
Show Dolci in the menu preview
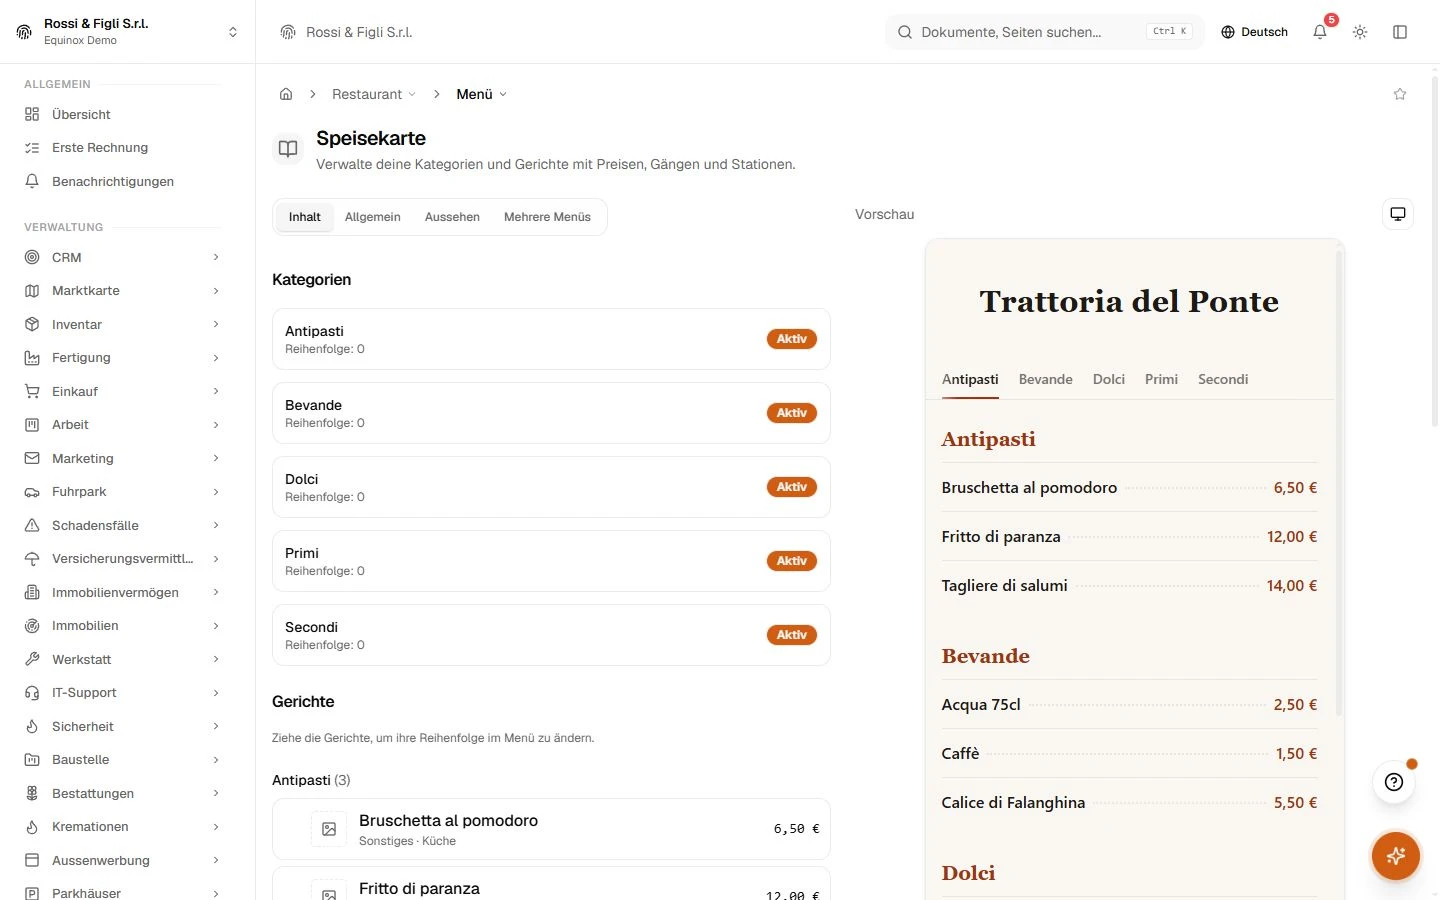tap(1109, 380)
